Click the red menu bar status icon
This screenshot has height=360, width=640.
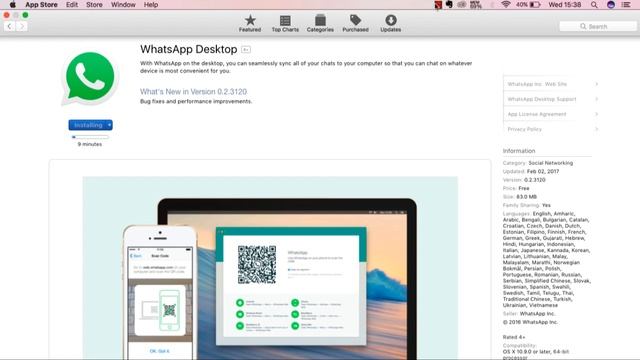coord(438,5)
